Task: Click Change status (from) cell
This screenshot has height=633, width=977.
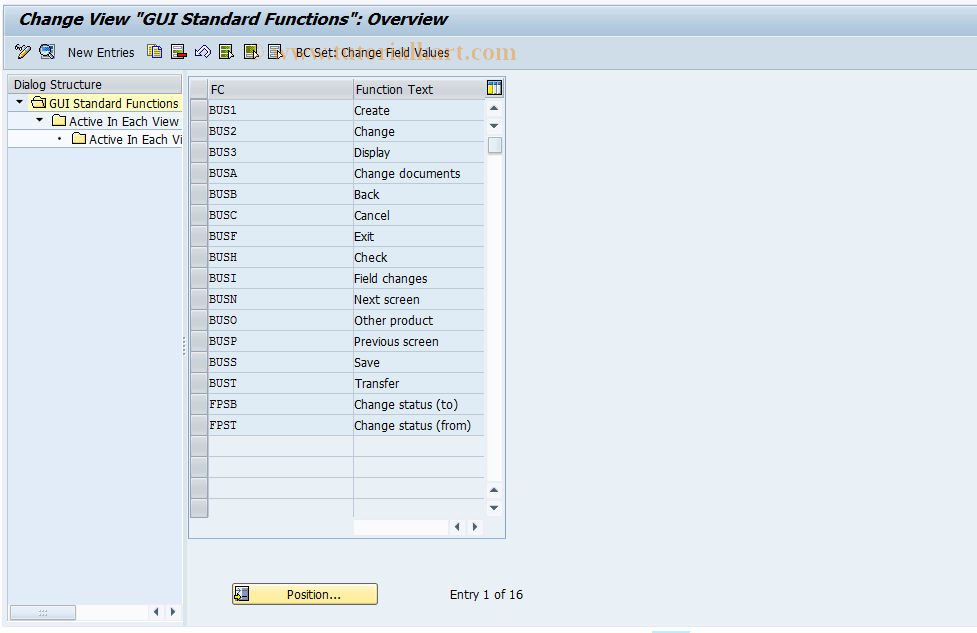Action: pyautogui.click(x=419, y=426)
